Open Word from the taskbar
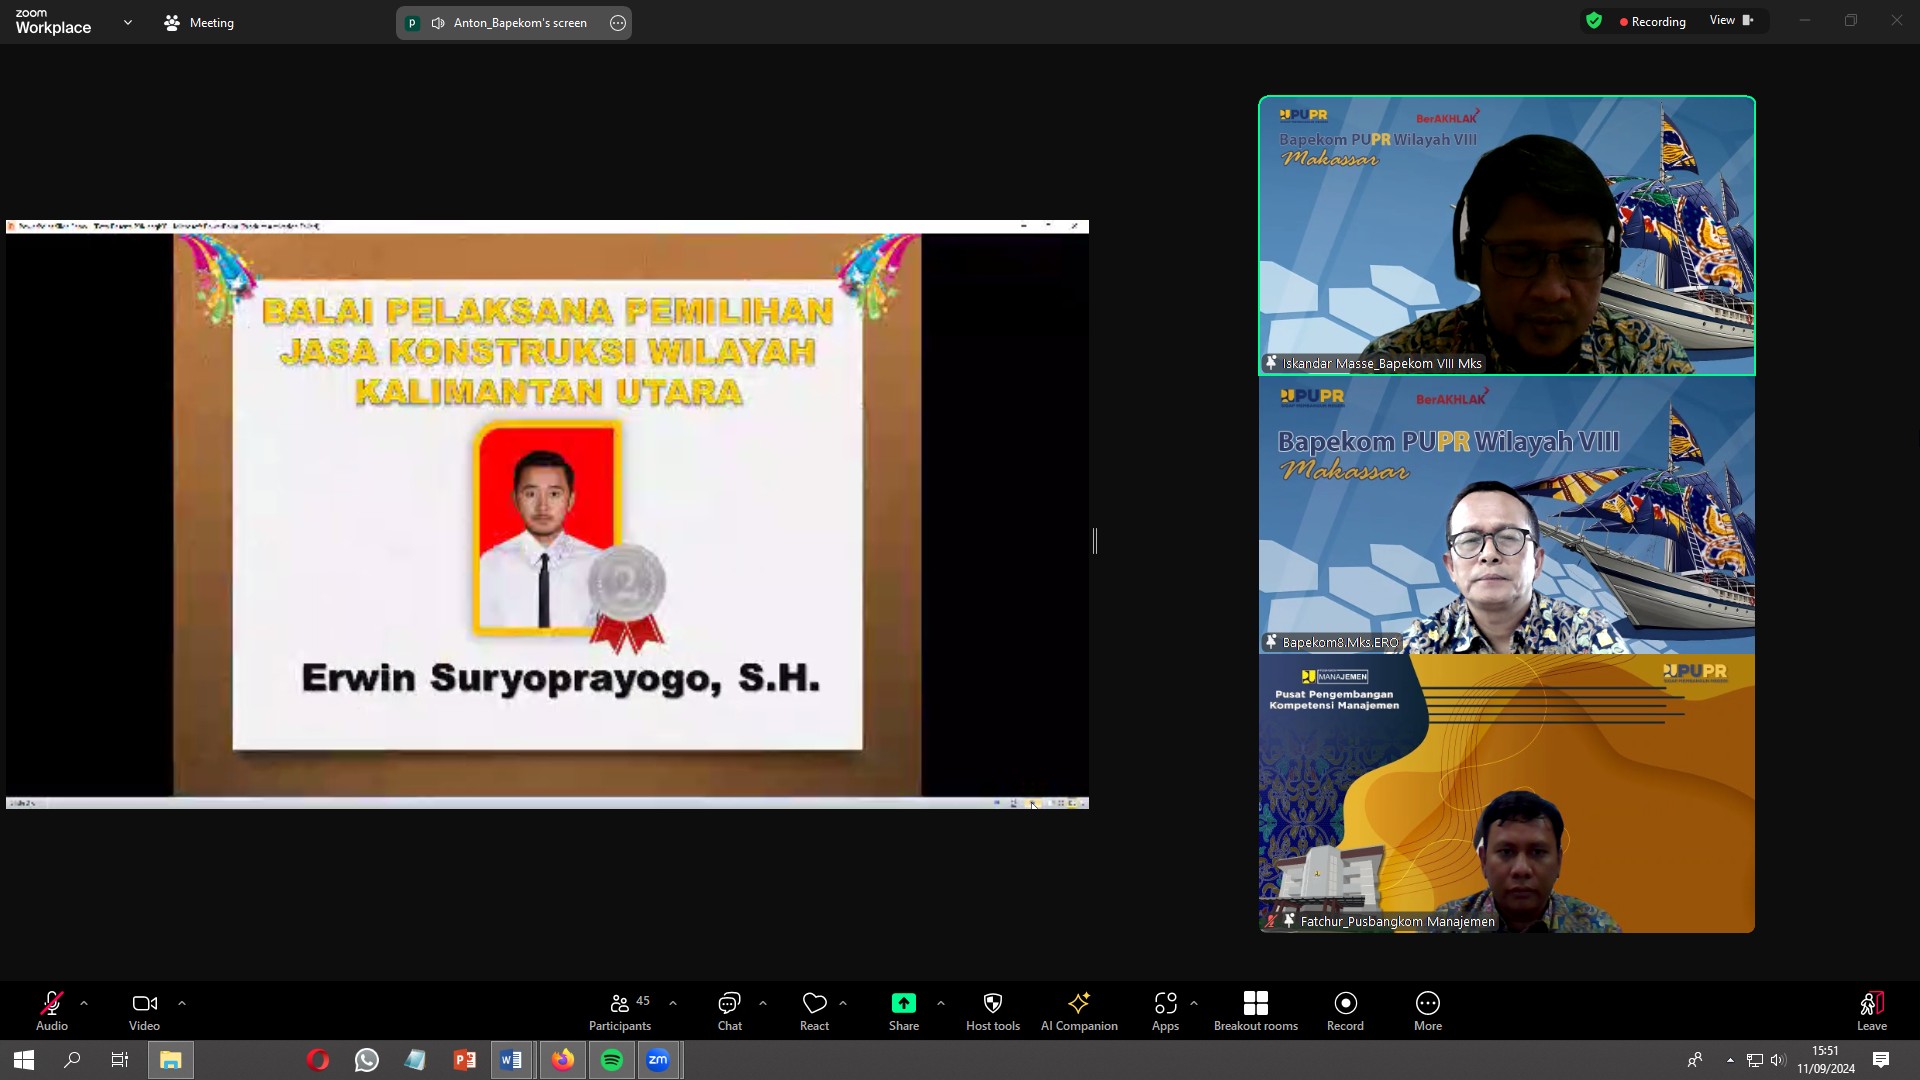 (512, 1060)
